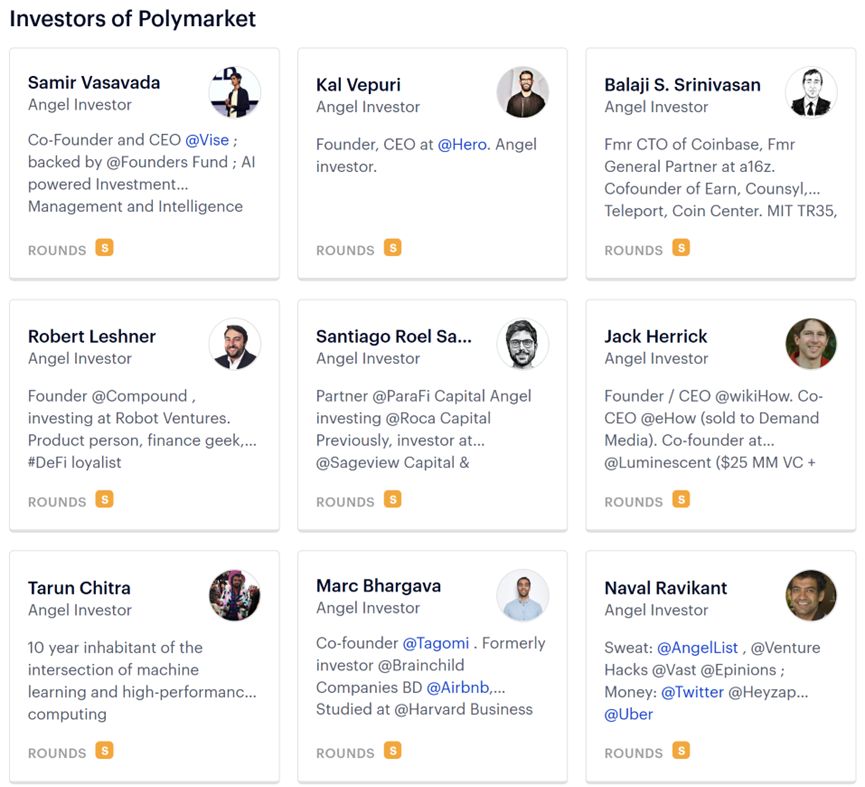This screenshot has height=787, width=865.
Task: Open Tarun Chitra's profile name
Action: [79, 588]
